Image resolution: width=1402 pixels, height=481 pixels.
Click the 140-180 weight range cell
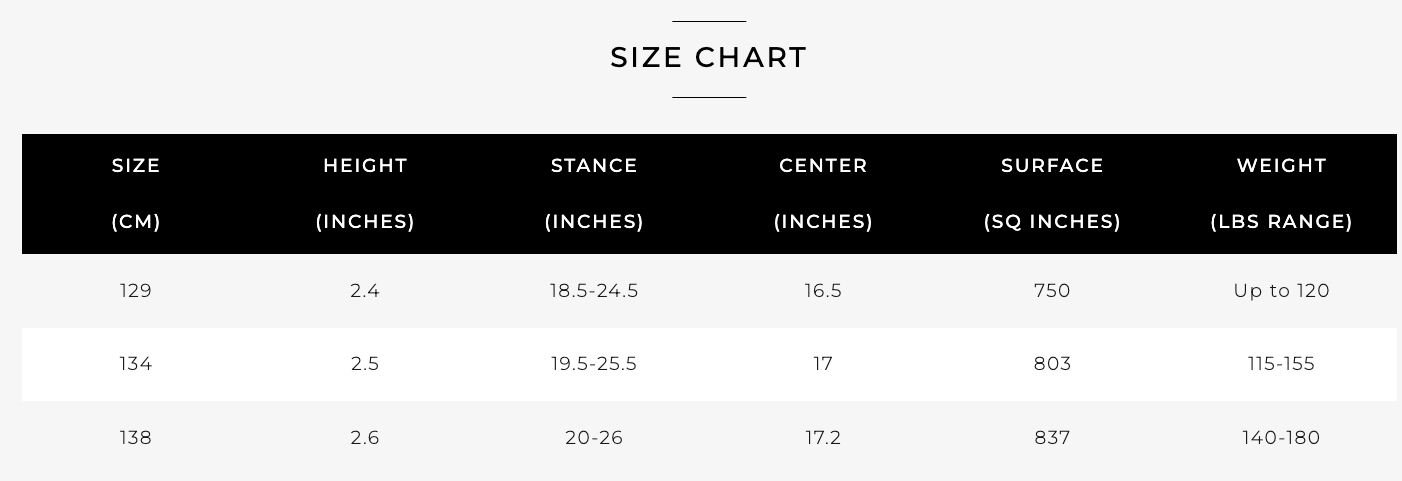(1281, 438)
